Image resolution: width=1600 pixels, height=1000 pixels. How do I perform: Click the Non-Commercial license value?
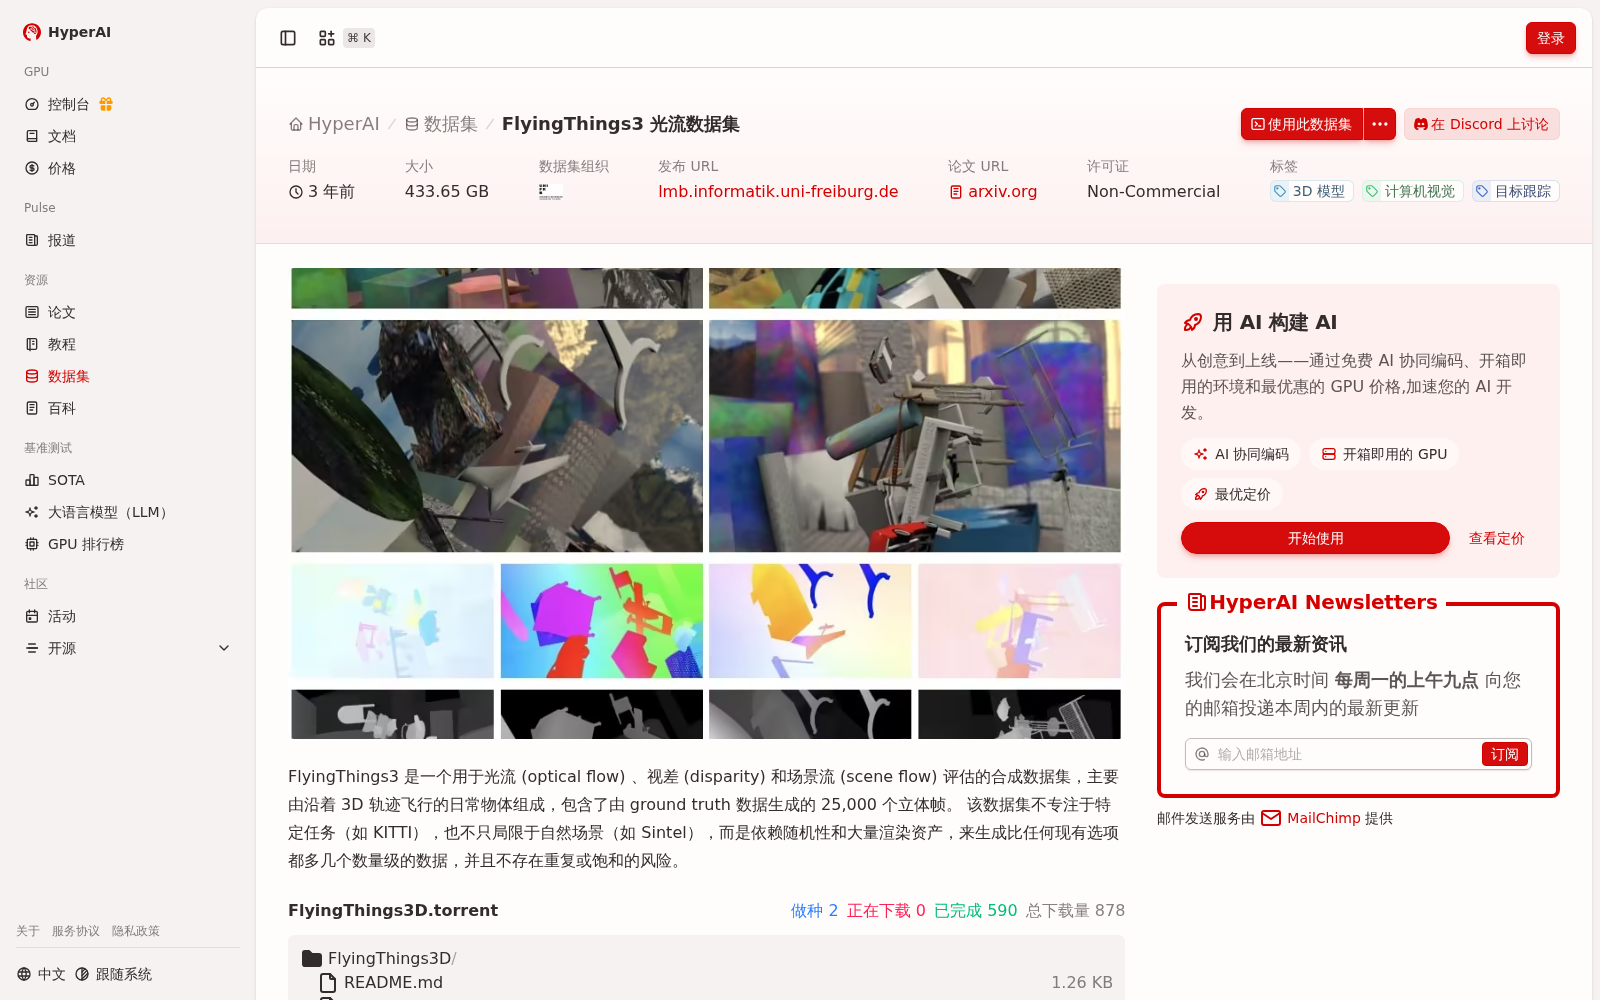click(1153, 191)
